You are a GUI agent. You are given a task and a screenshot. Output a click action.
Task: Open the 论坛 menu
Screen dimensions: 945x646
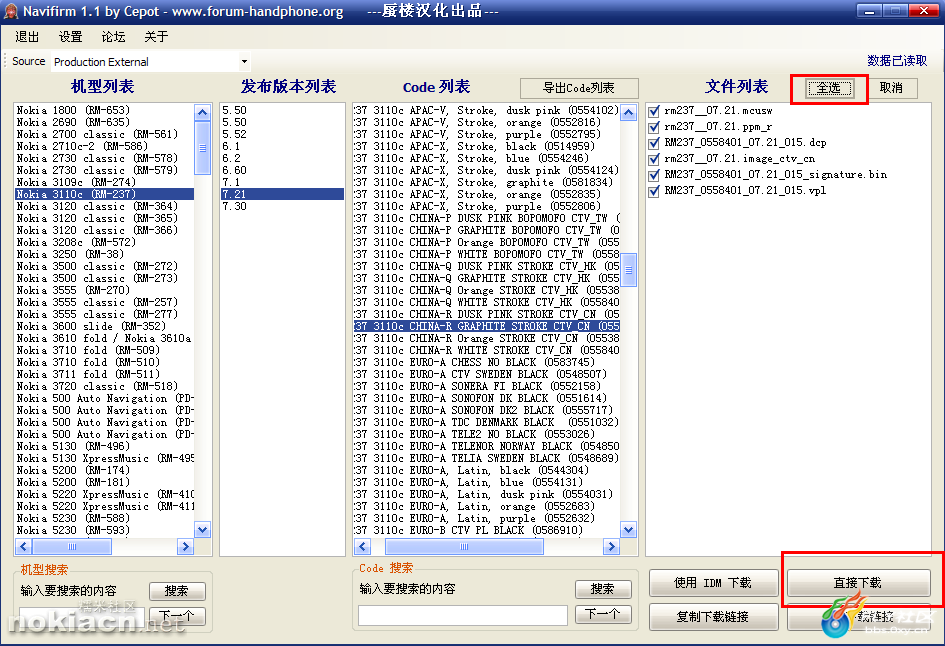[x=113, y=37]
